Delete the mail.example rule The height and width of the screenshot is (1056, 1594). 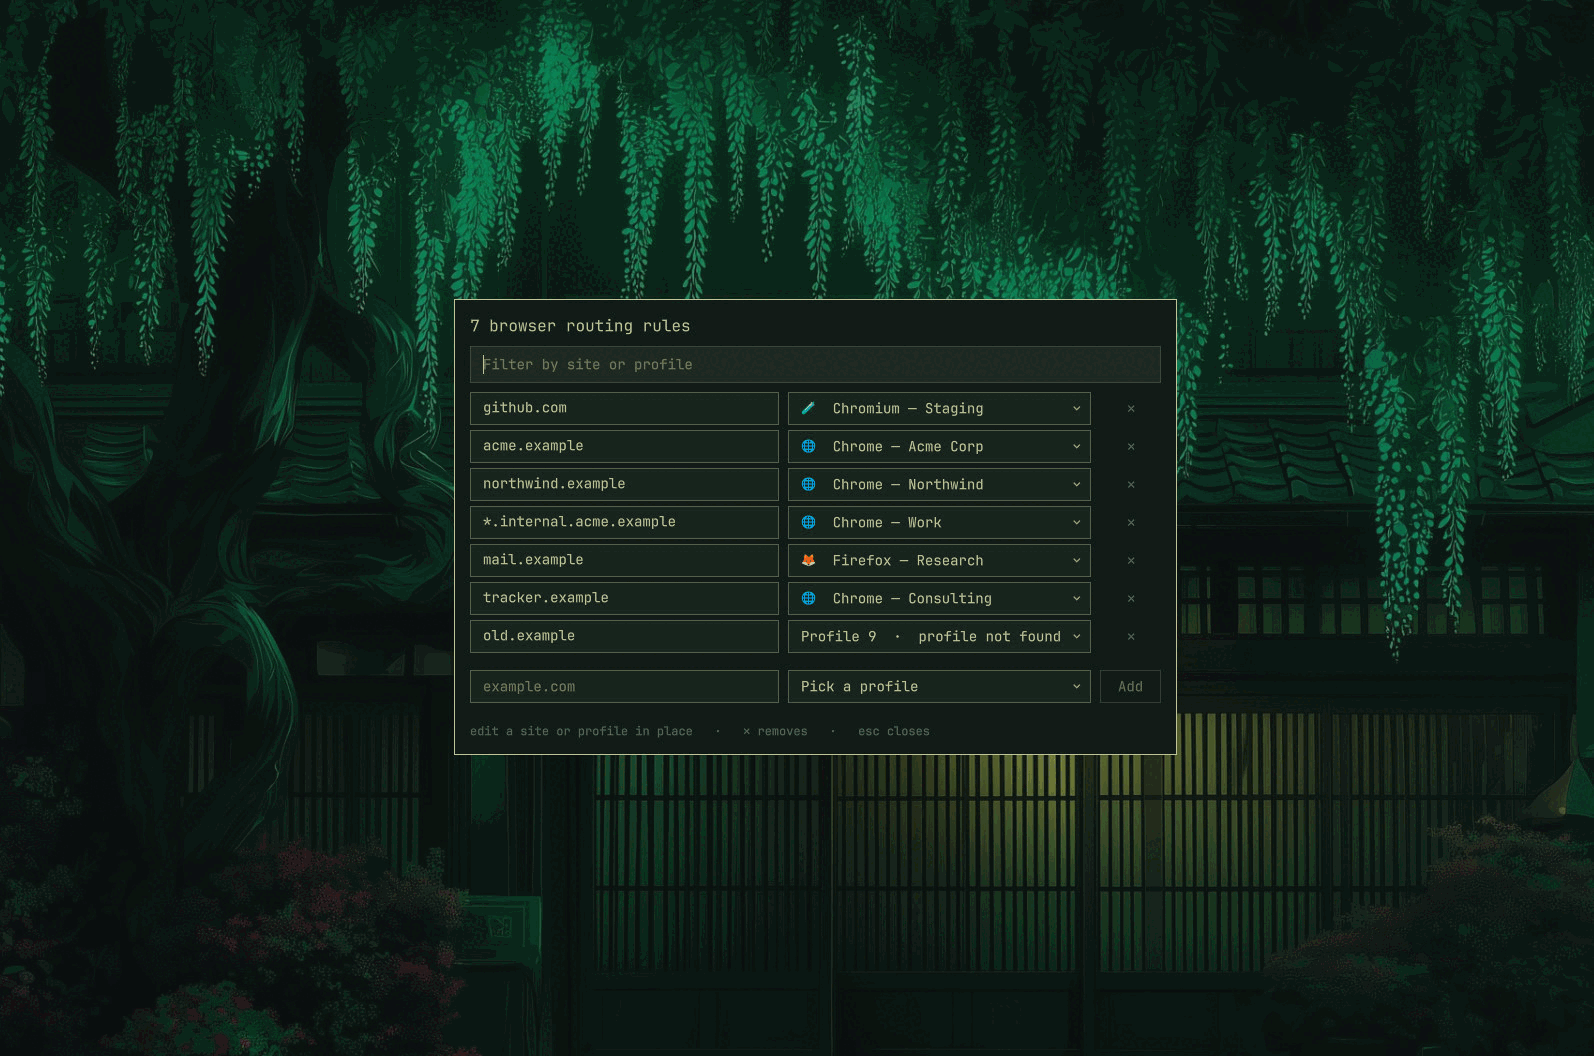pyautogui.click(x=1131, y=561)
